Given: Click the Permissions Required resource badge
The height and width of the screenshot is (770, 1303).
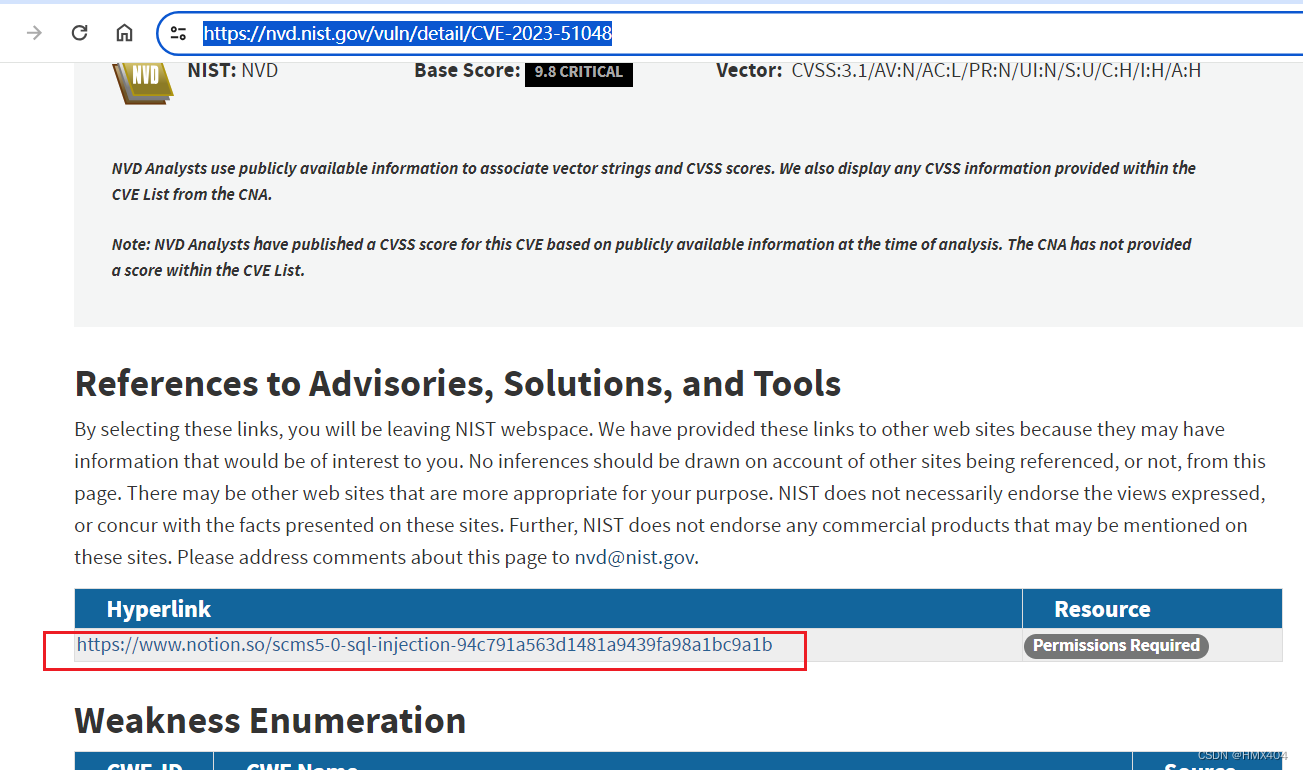Looking at the screenshot, I should click(x=1116, y=646).
